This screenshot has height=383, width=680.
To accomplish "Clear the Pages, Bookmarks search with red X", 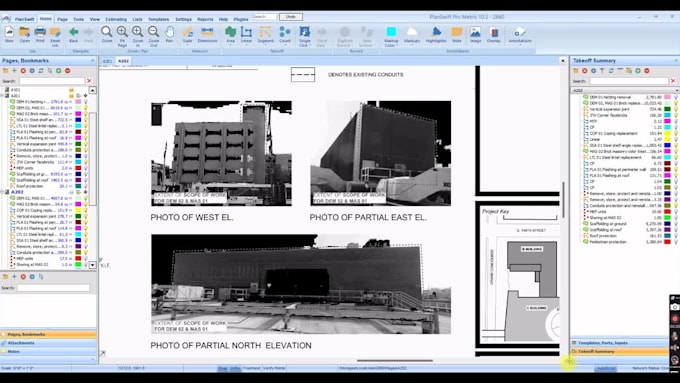I will tap(89, 81).
